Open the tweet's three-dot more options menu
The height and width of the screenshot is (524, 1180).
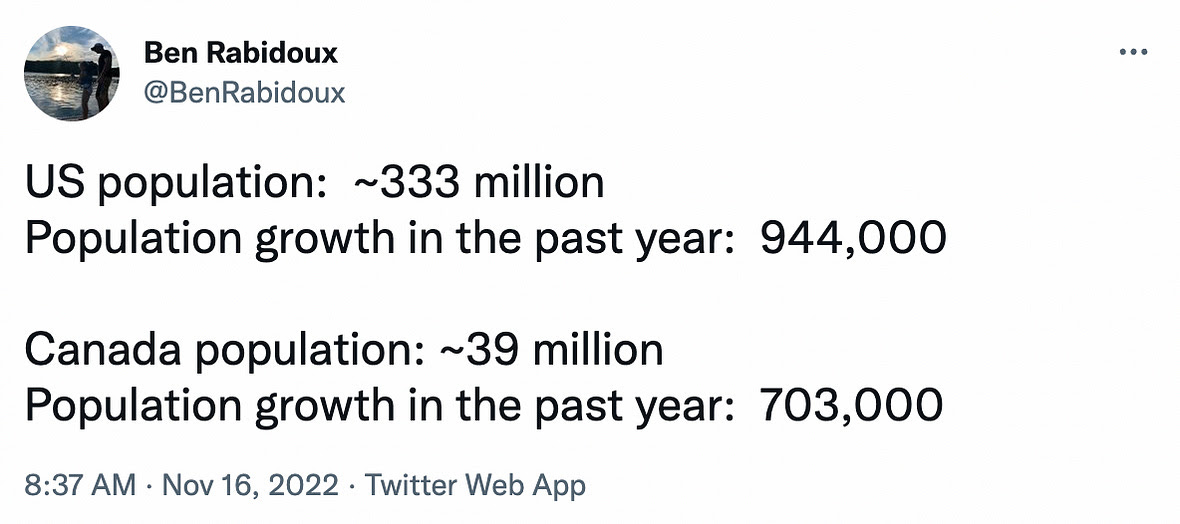(1133, 53)
